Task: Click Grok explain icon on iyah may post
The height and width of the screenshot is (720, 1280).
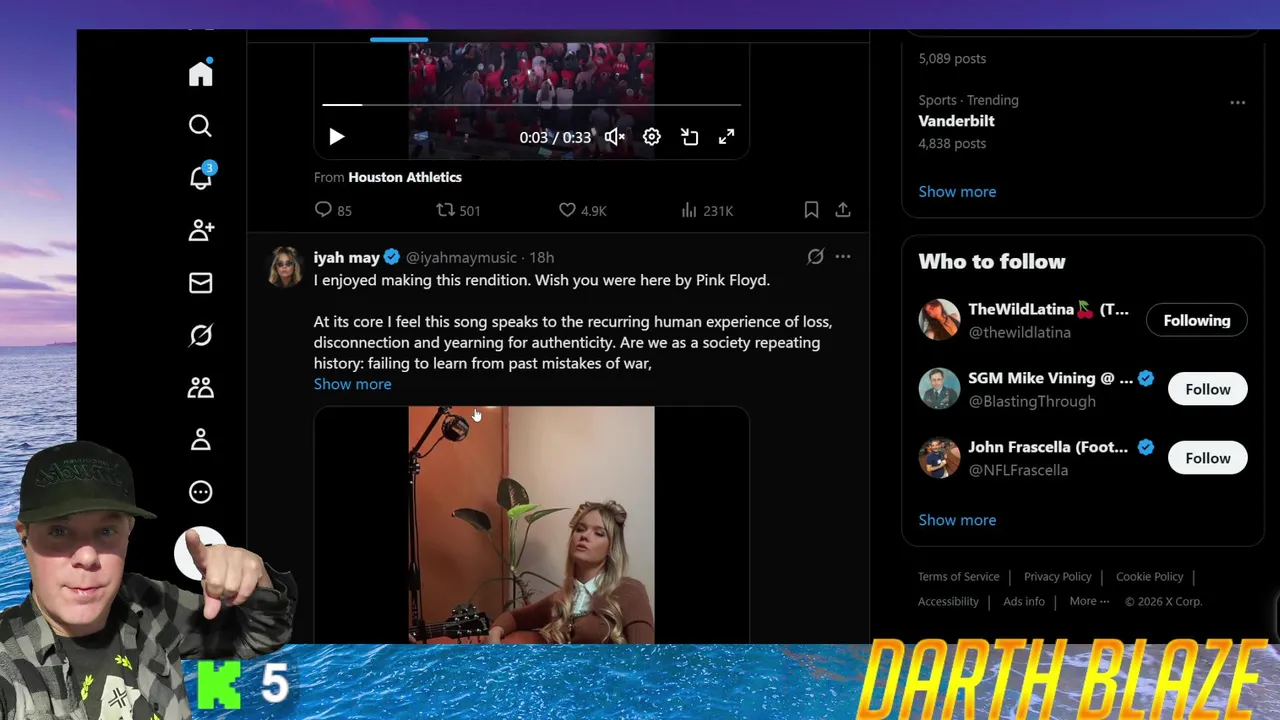Action: point(815,257)
